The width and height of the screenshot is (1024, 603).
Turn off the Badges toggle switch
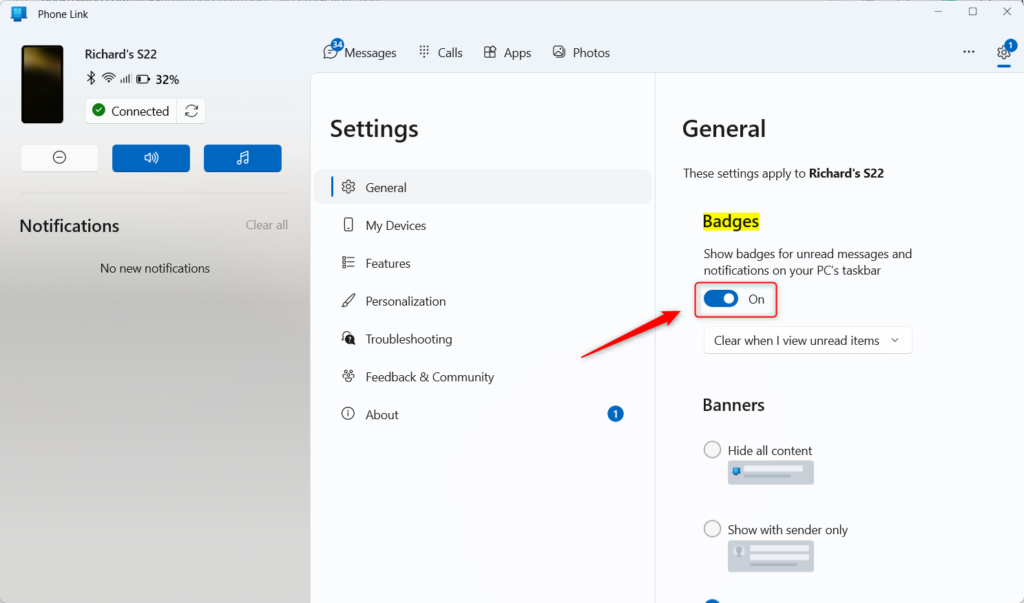[x=721, y=299]
